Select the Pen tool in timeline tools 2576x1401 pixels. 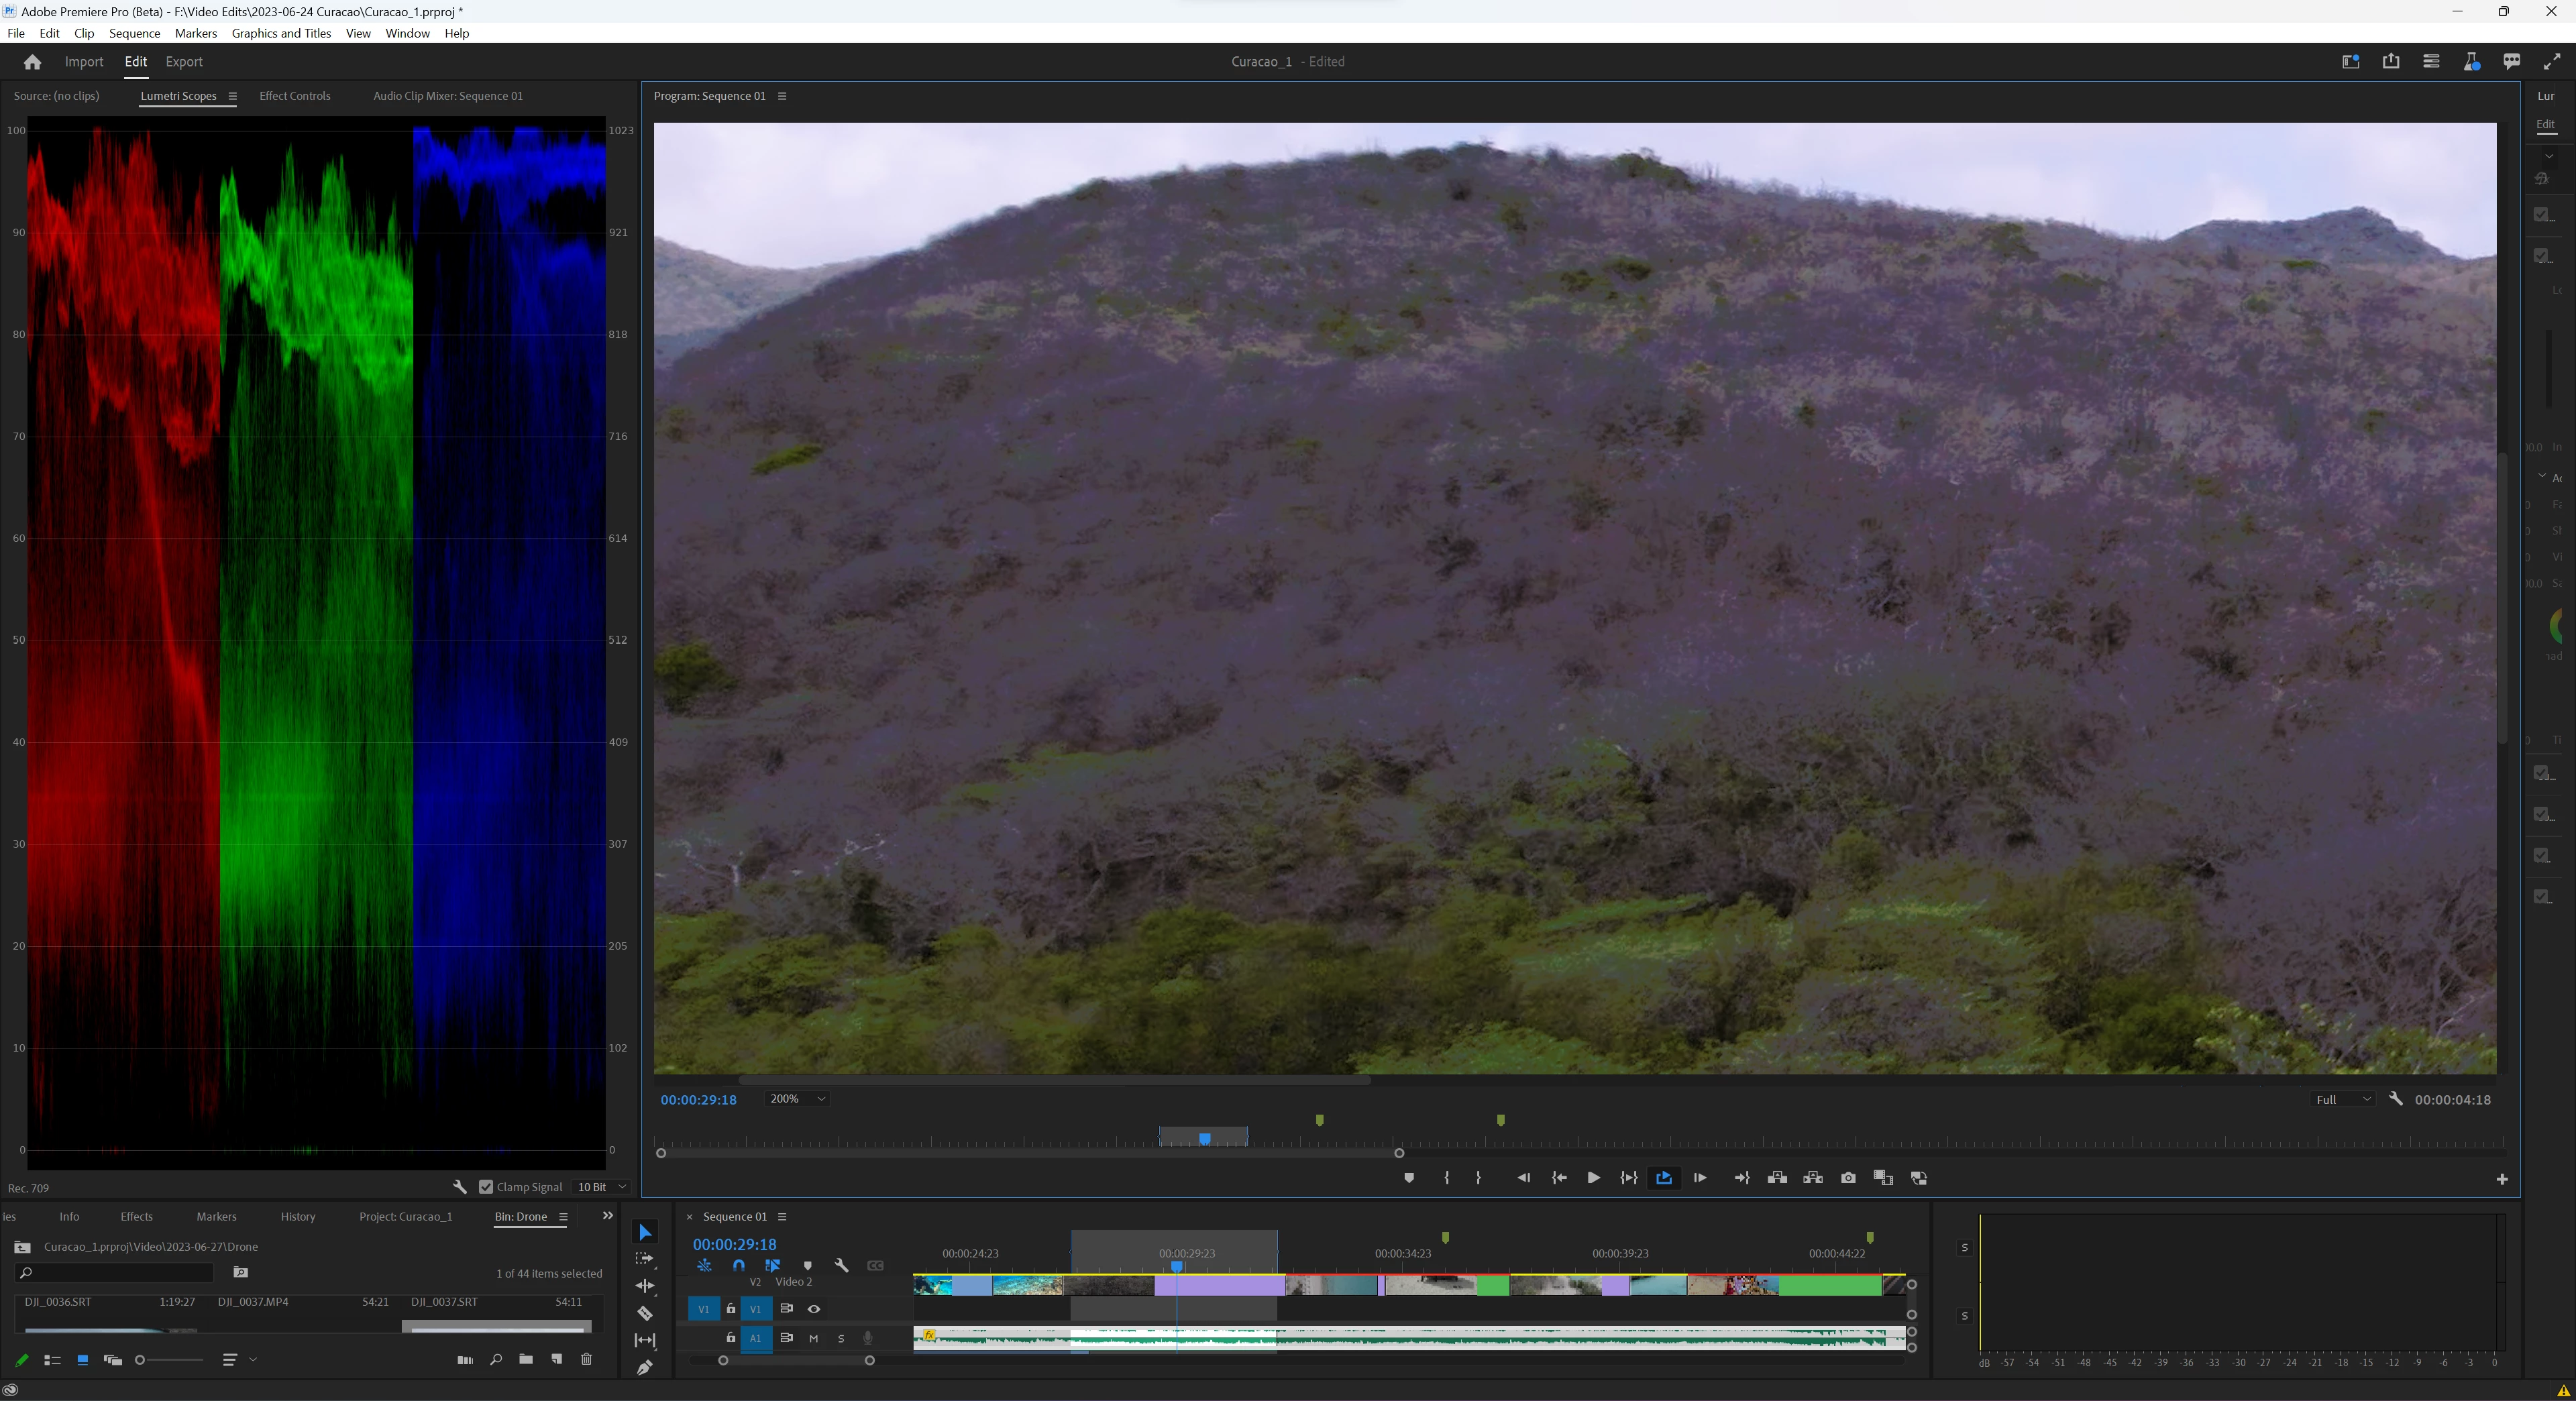point(645,1367)
